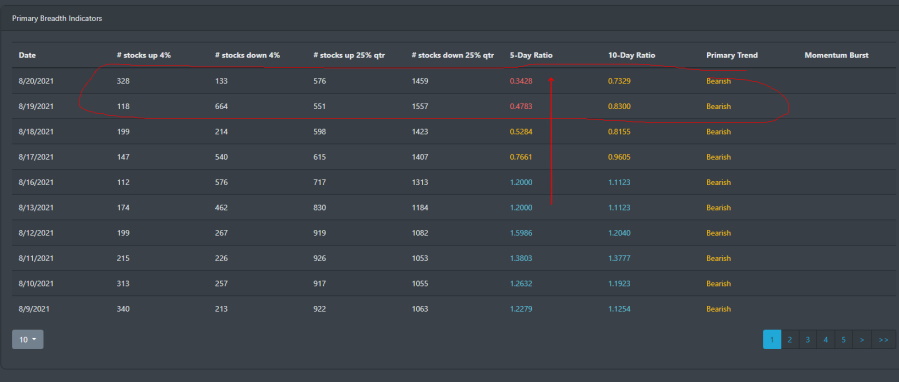This screenshot has width=899, height=382.
Task: Click the 5-Day Ratio value 0.3428
Action: pyautogui.click(x=521, y=81)
